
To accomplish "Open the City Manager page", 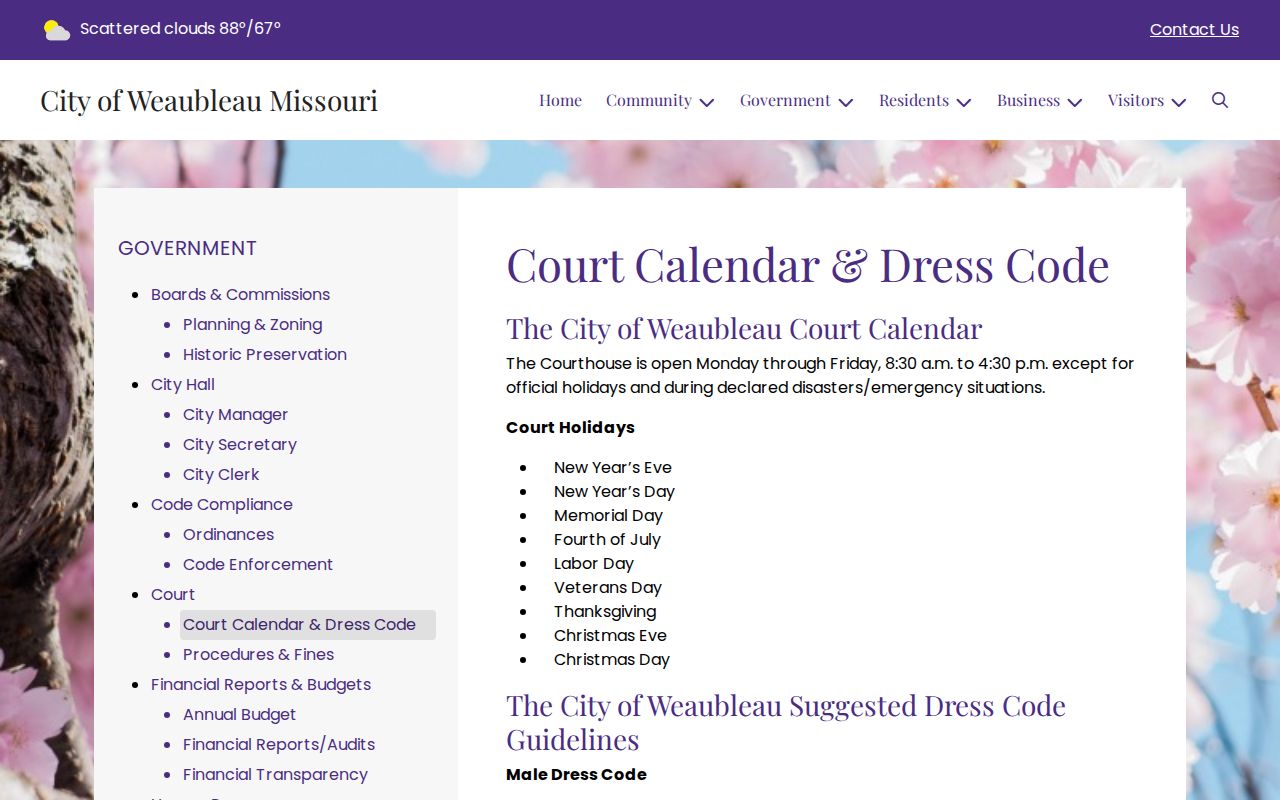I will coord(235,414).
